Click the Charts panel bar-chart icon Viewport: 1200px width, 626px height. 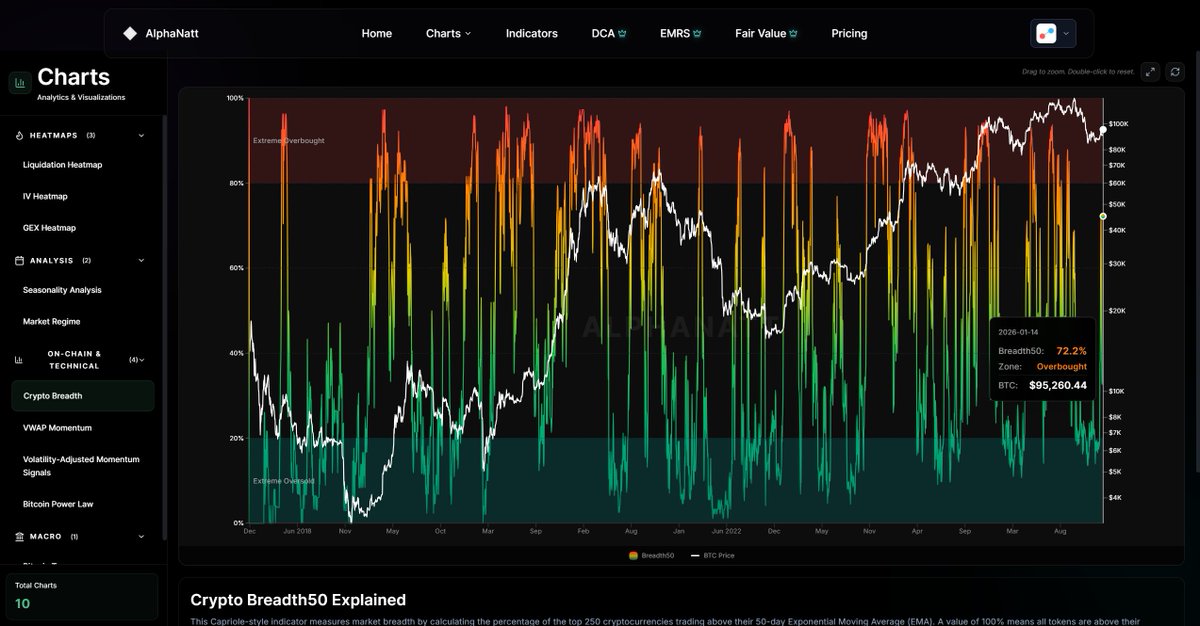(x=20, y=83)
